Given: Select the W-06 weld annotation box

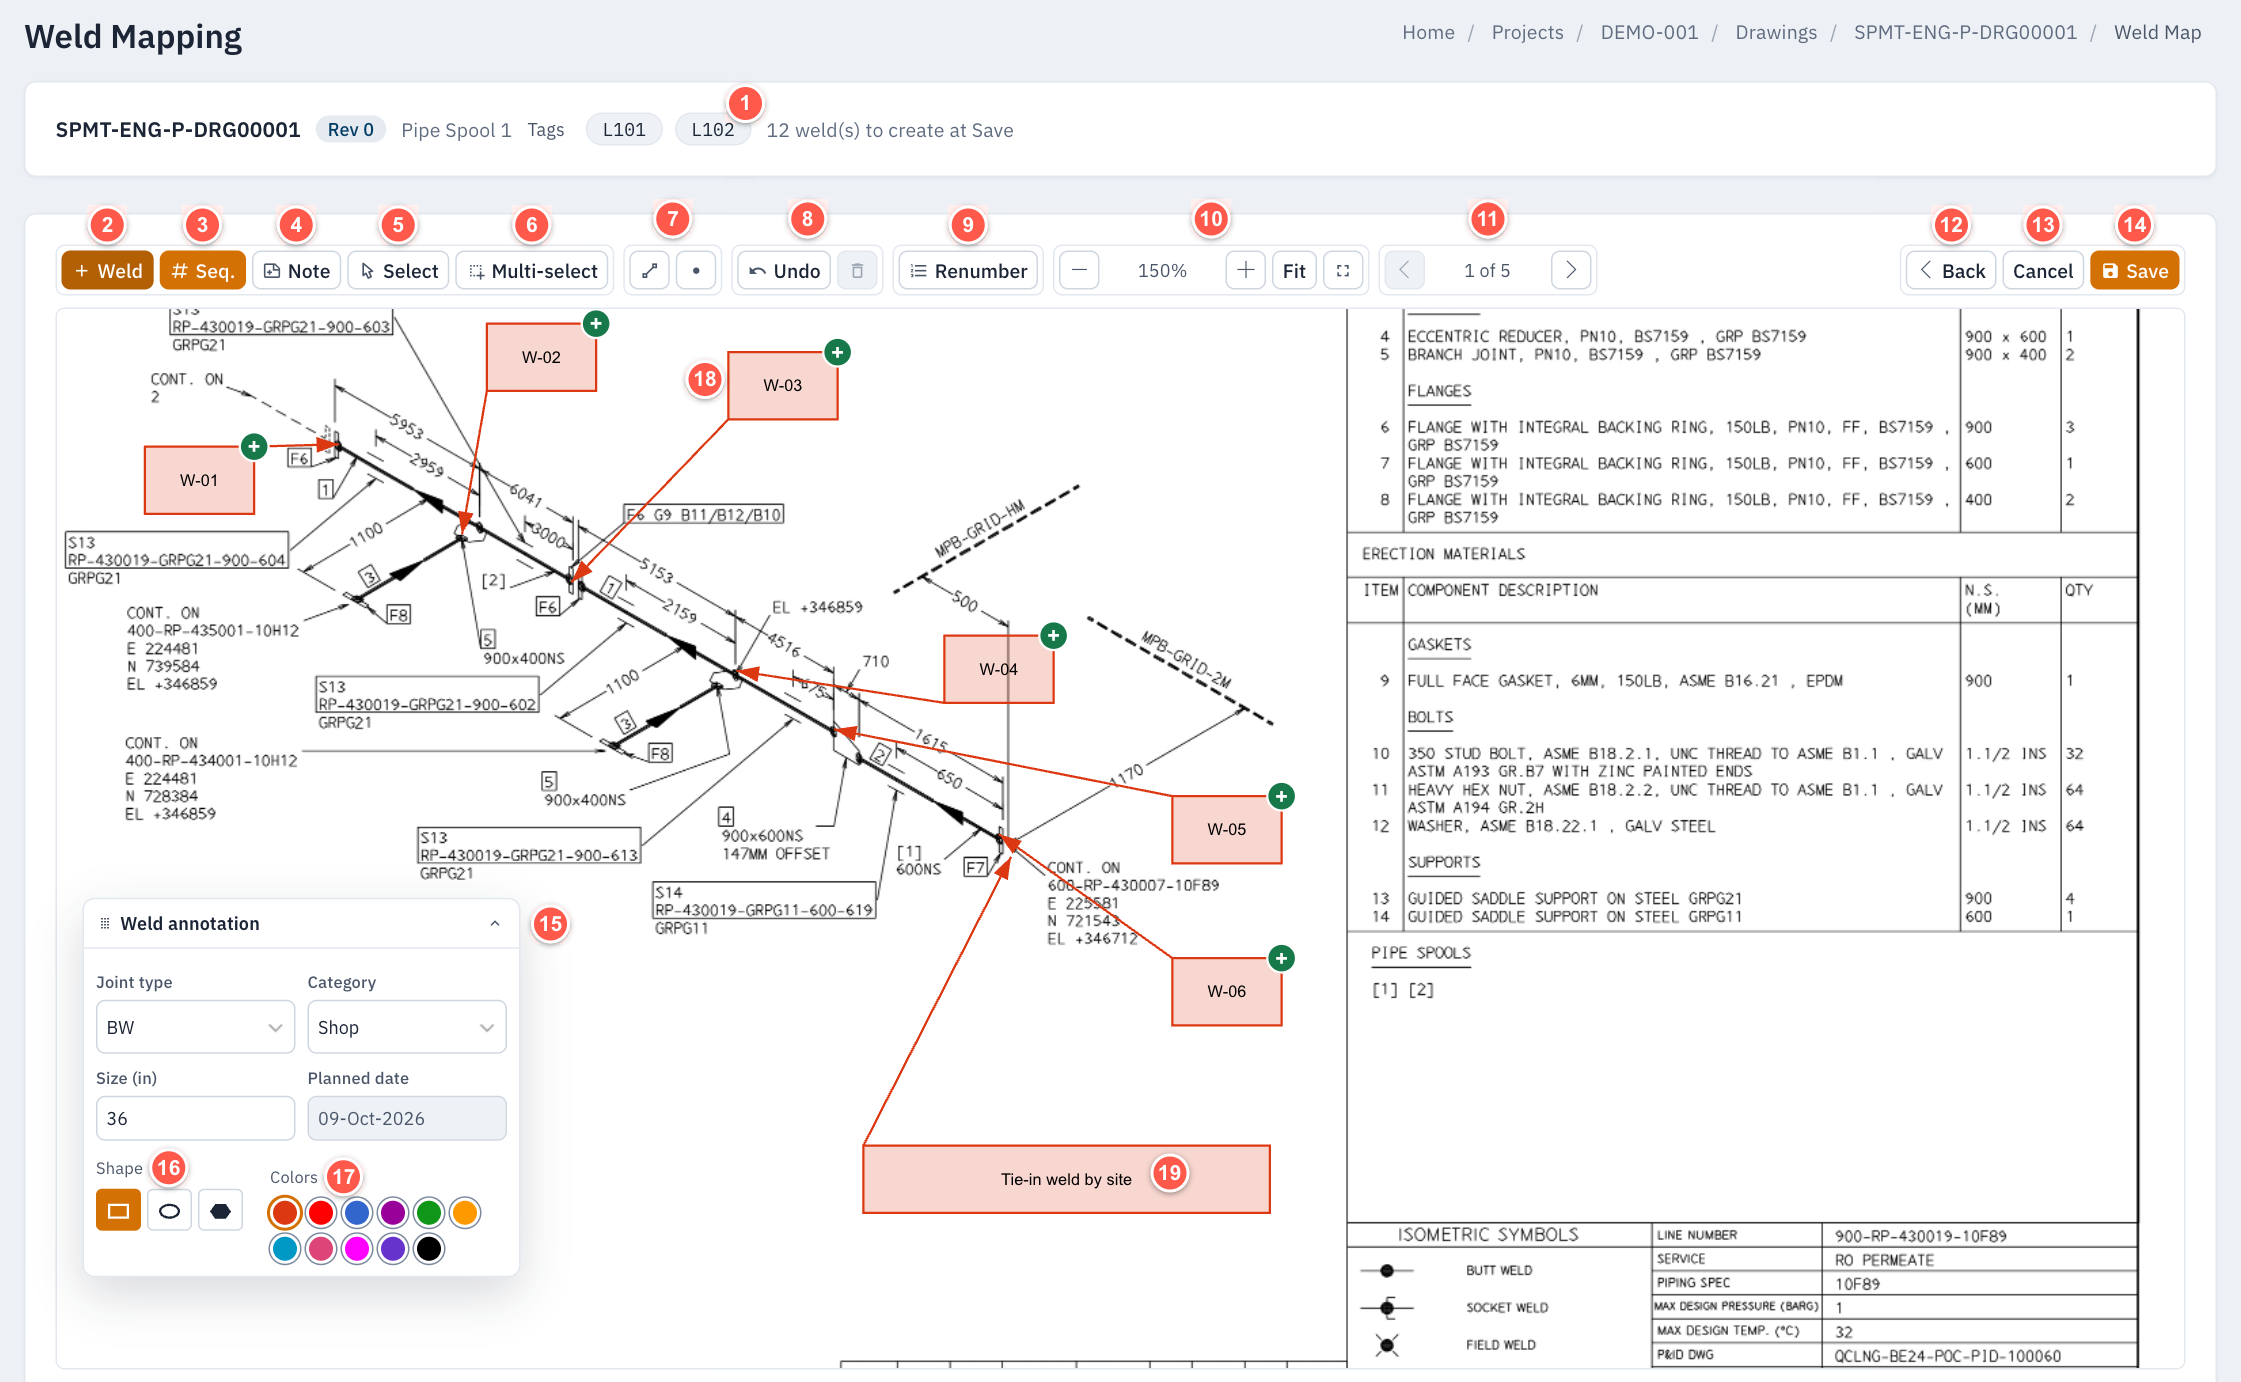Looking at the screenshot, I should pyautogui.click(x=1226, y=991).
